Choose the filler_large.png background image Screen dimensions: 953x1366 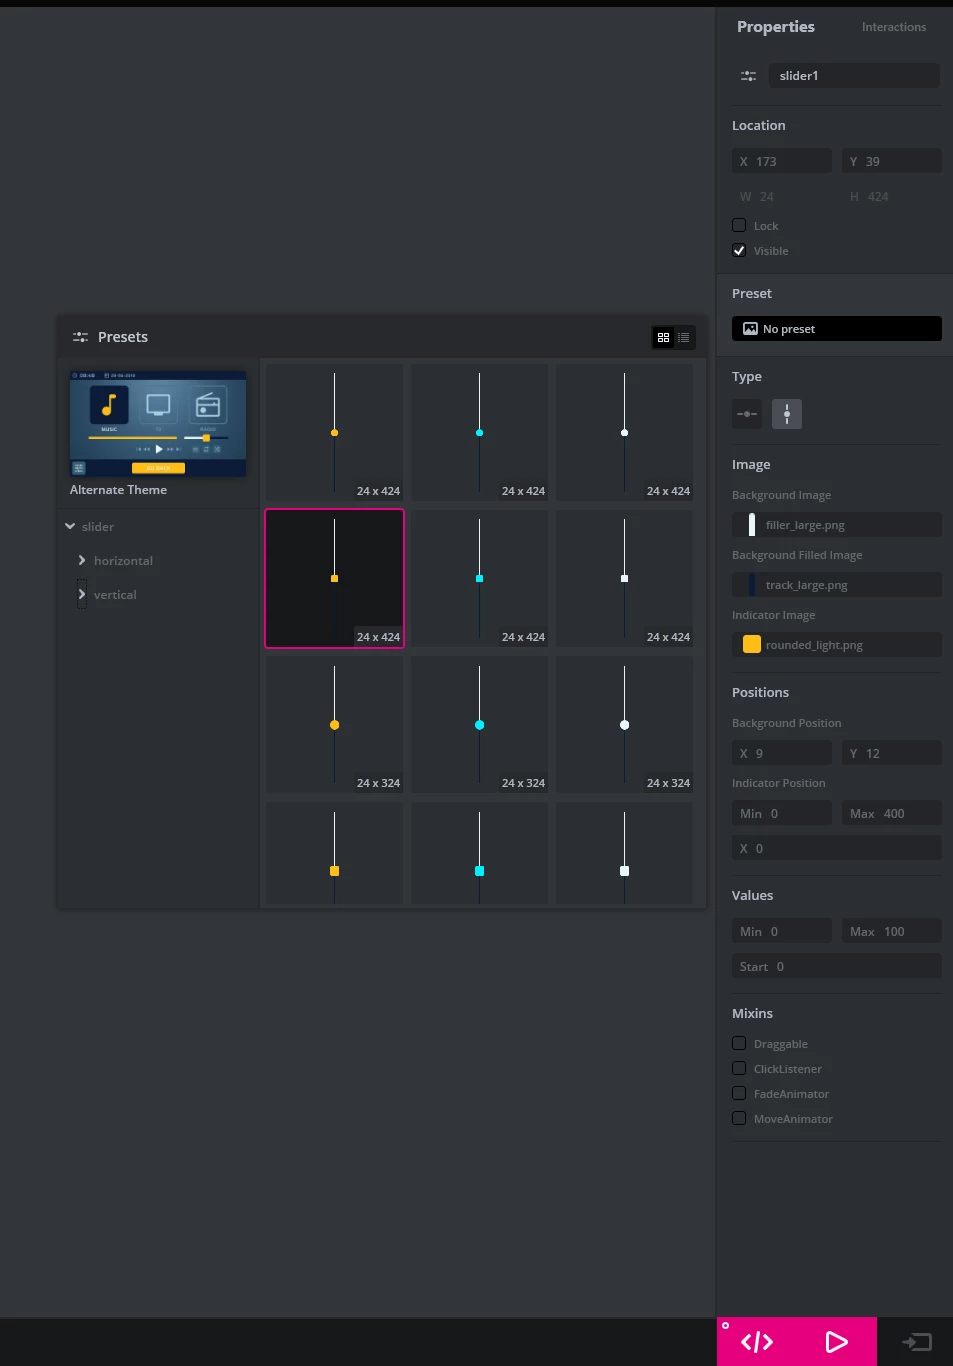tap(837, 525)
